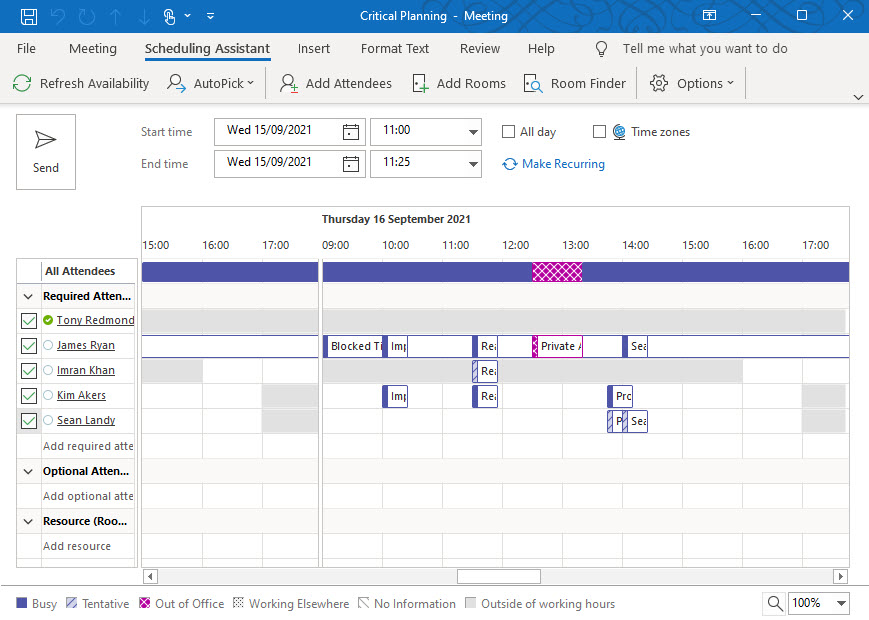The image size is (869, 620).
Task: Uncheck Tony Redmond attendee checkbox
Action: click(x=29, y=321)
